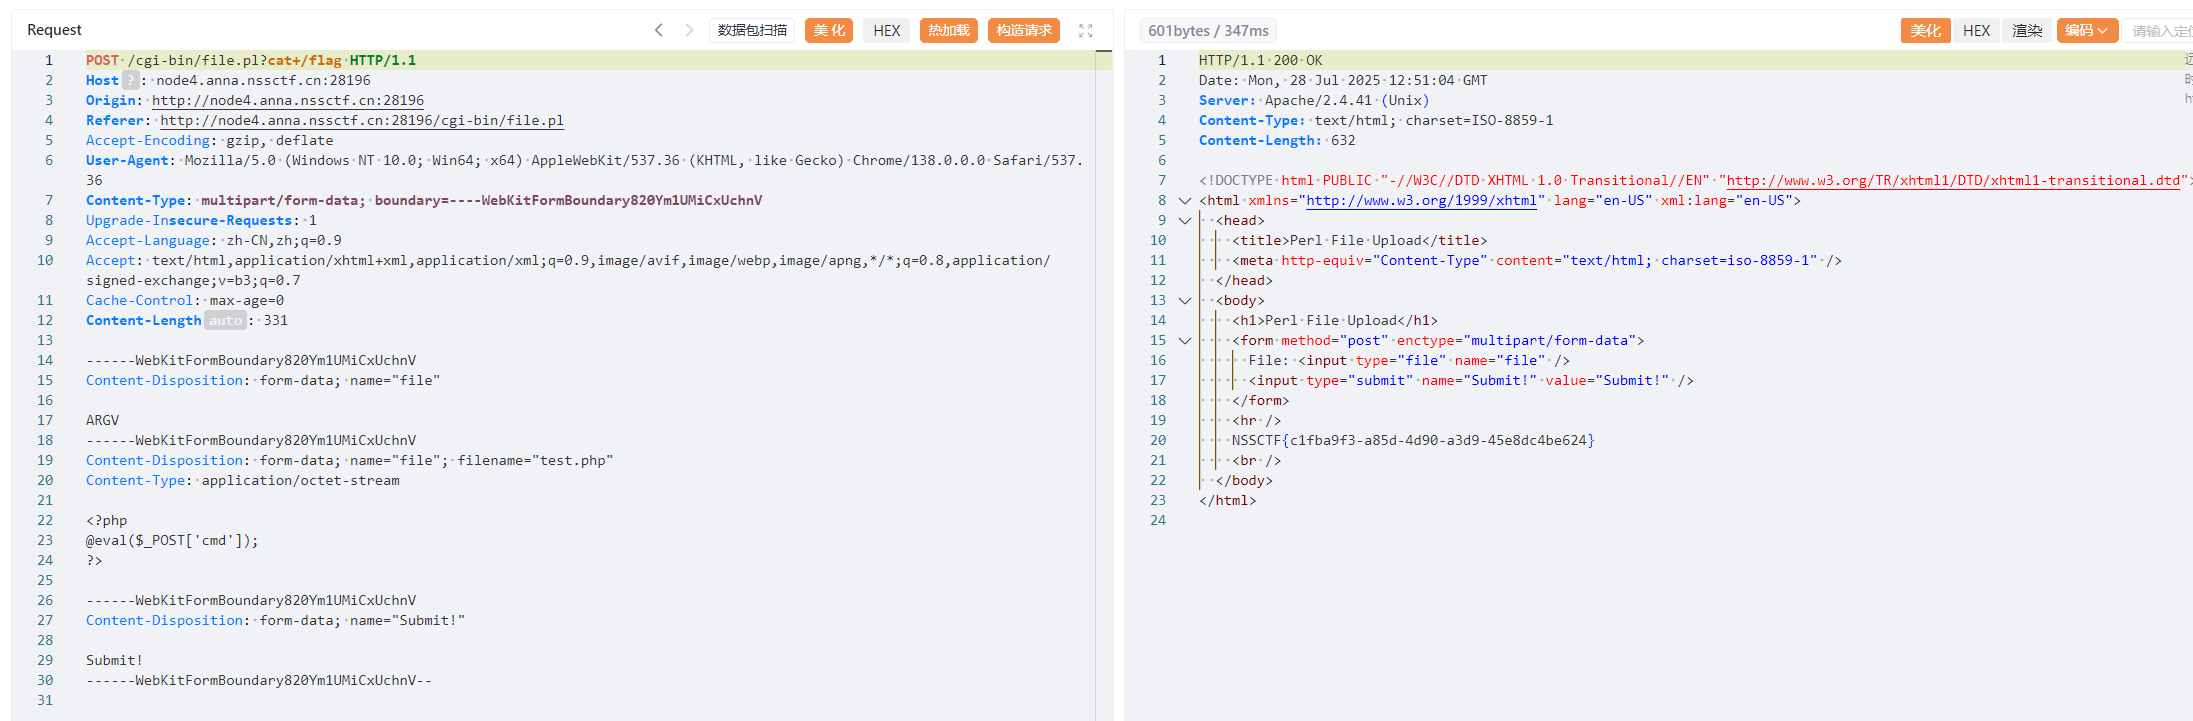Image resolution: width=2193 pixels, height=721 pixels.
Task: Click line number 22 in Request gutter
Action: point(45,520)
